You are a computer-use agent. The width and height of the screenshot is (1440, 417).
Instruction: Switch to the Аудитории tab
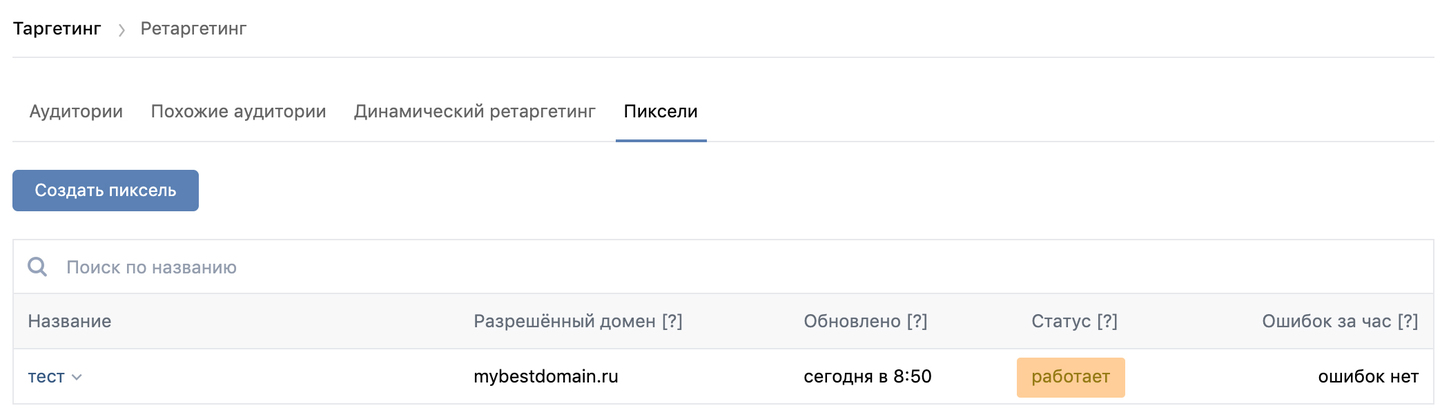click(x=76, y=112)
